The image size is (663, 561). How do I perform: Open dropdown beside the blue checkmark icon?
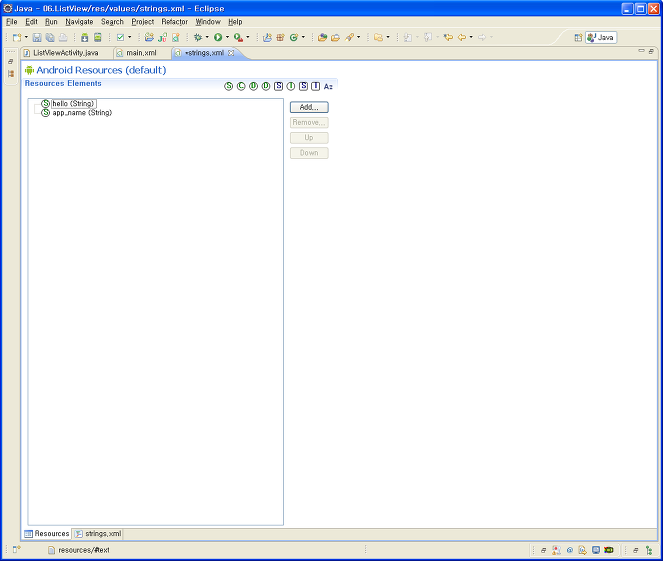click(x=129, y=37)
